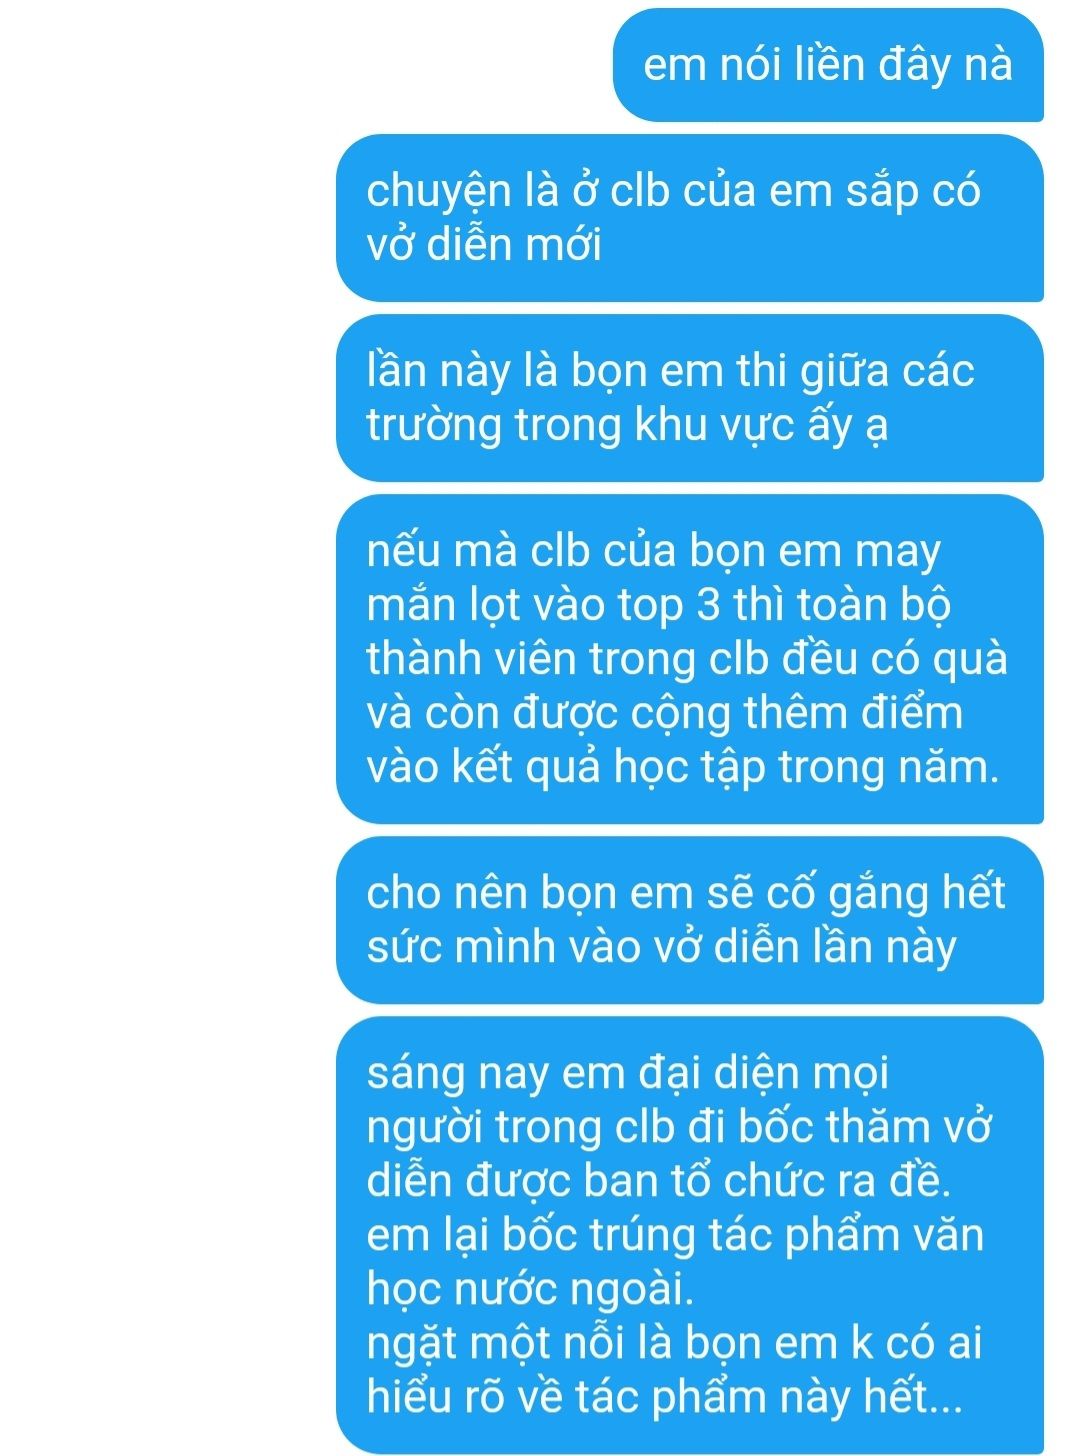Screen dimensions: 1080x1456
Task: Tap the text 'và còn được cộng thêm điểm'
Action: coord(665,714)
